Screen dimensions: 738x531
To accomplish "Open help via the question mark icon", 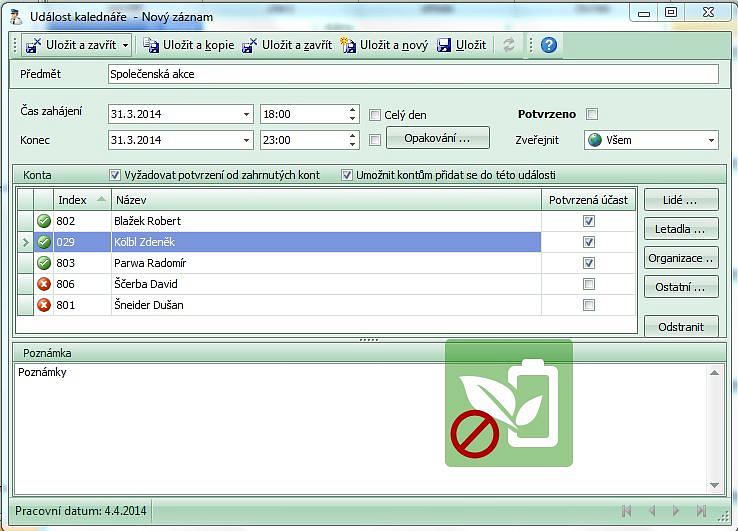I will tap(548, 45).
